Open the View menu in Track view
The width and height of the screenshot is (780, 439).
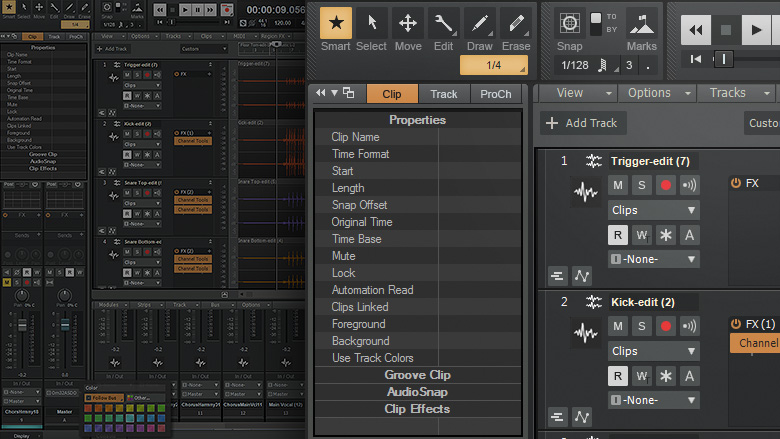[x=578, y=93]
